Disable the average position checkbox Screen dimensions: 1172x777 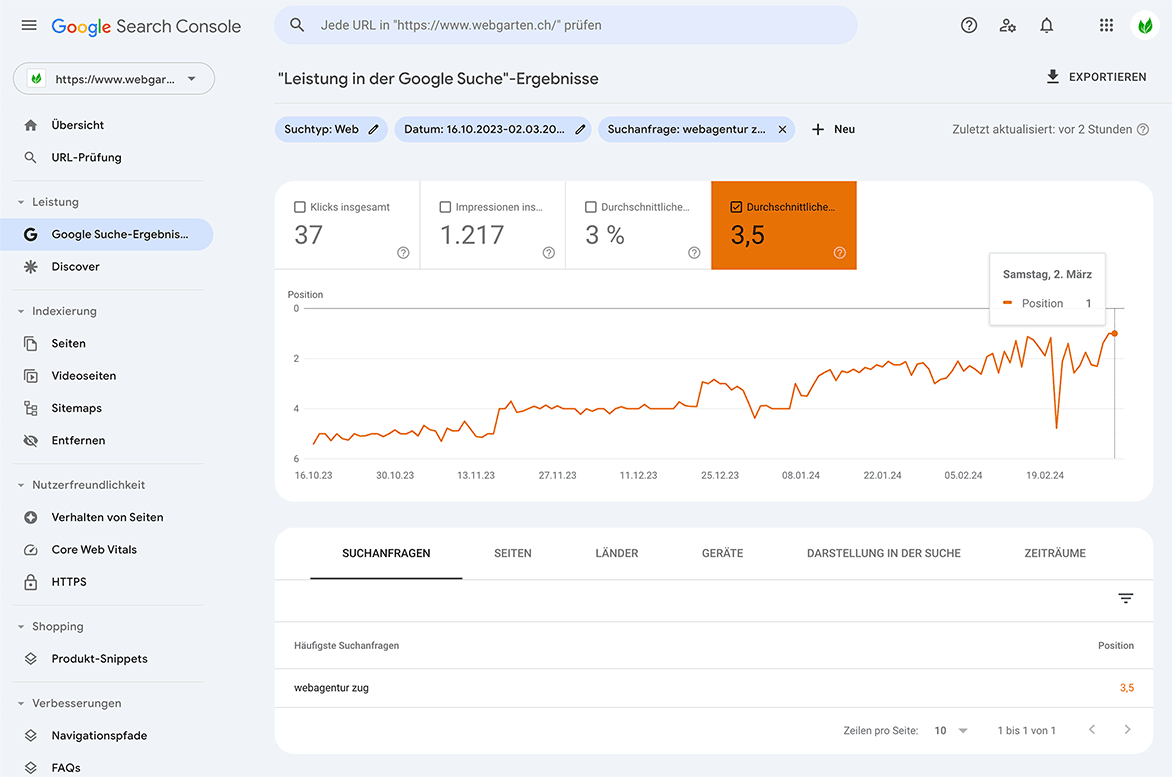pyautogui.click(x=736, y=207)
